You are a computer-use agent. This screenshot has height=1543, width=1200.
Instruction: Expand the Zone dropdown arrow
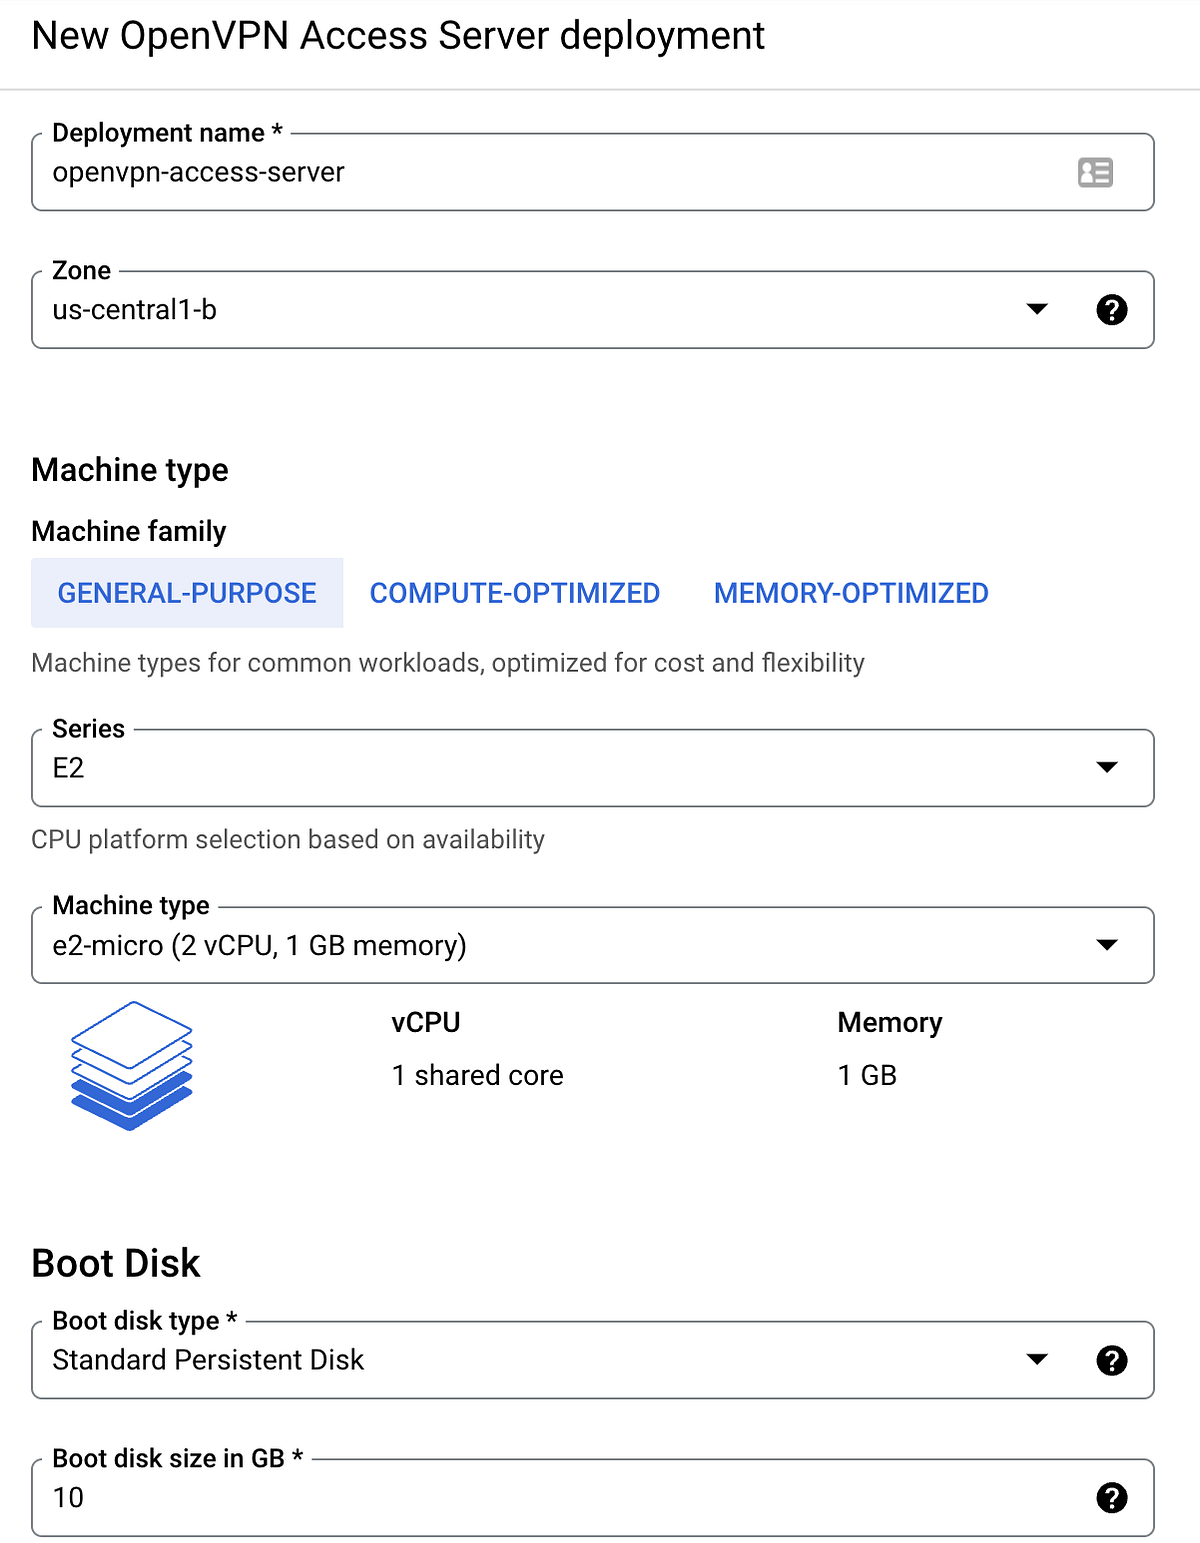[x=1037, y=309]
